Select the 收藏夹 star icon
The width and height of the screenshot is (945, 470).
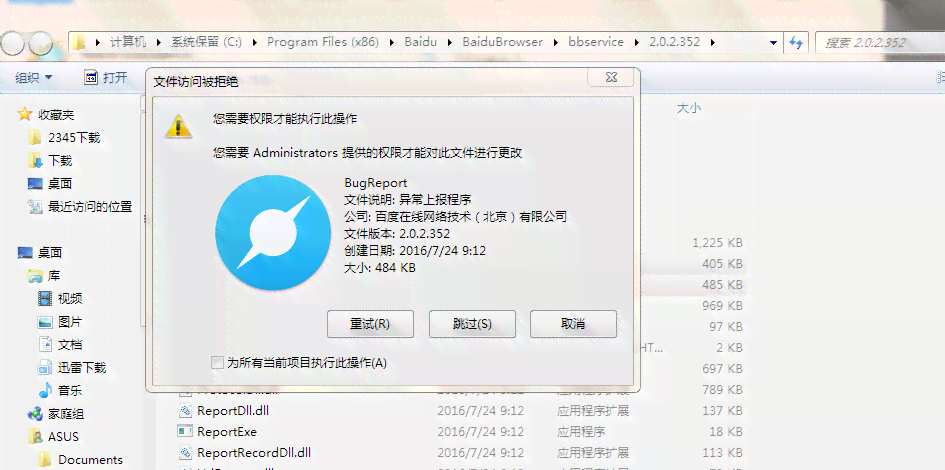tap(24, 114)
